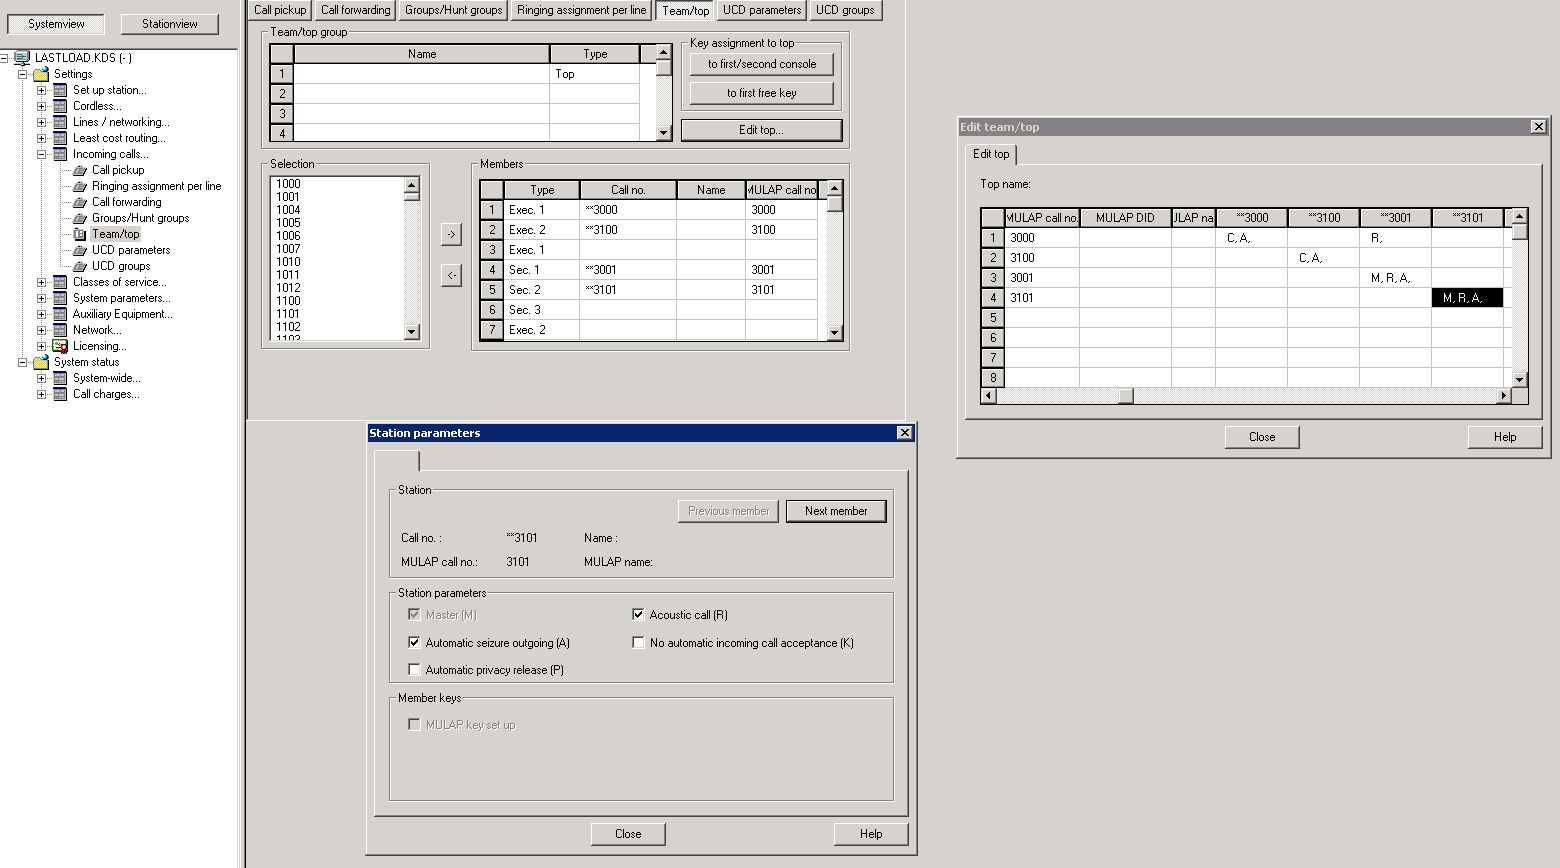Image resolution: width=1560 pixels, height=868 pixels.
Task: Click the UCD groups page icon
Action: coord(80,266)
